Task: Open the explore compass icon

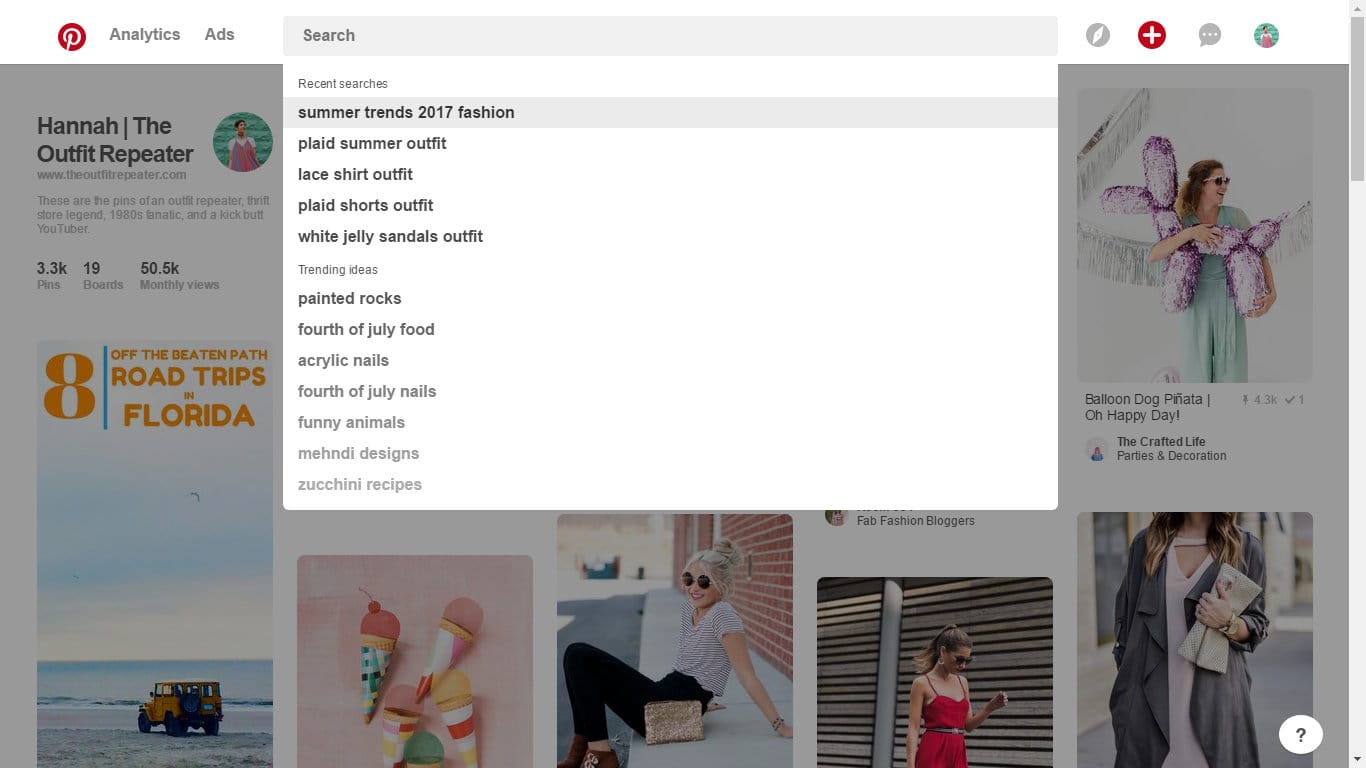Action: (x=1097, y=35)
